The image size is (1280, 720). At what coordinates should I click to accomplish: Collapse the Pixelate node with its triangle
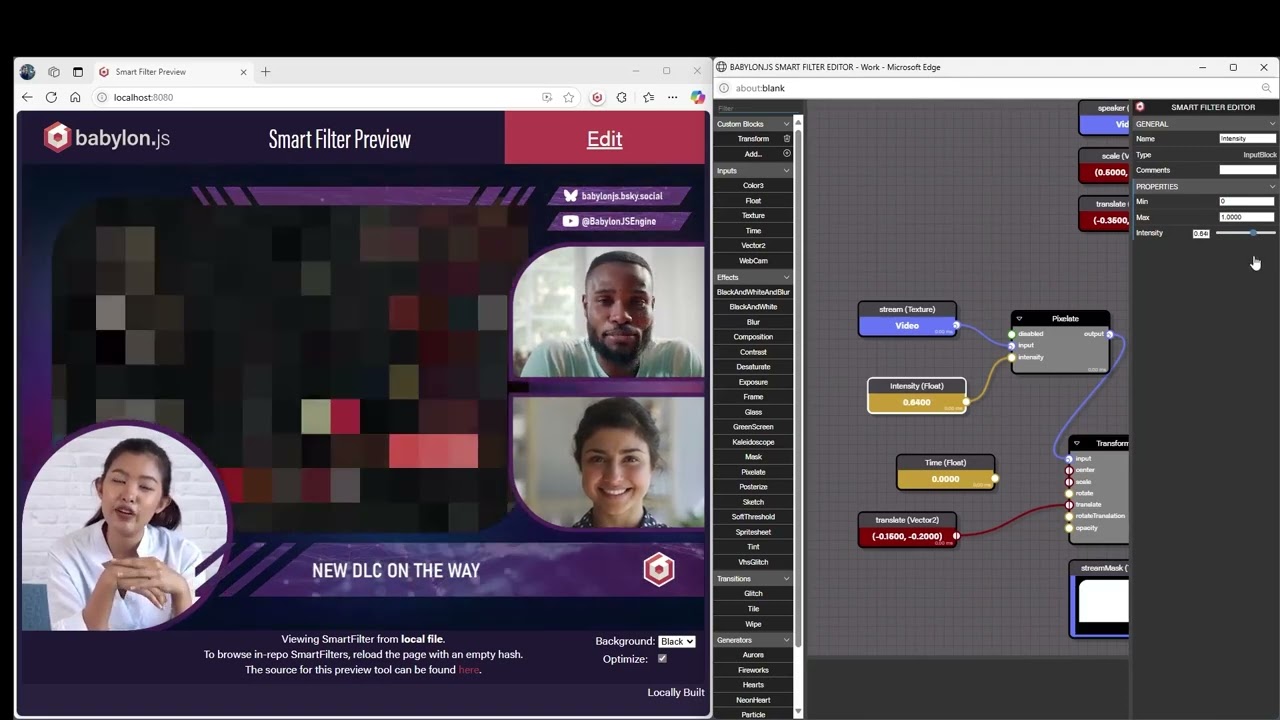click(1019, 319)
